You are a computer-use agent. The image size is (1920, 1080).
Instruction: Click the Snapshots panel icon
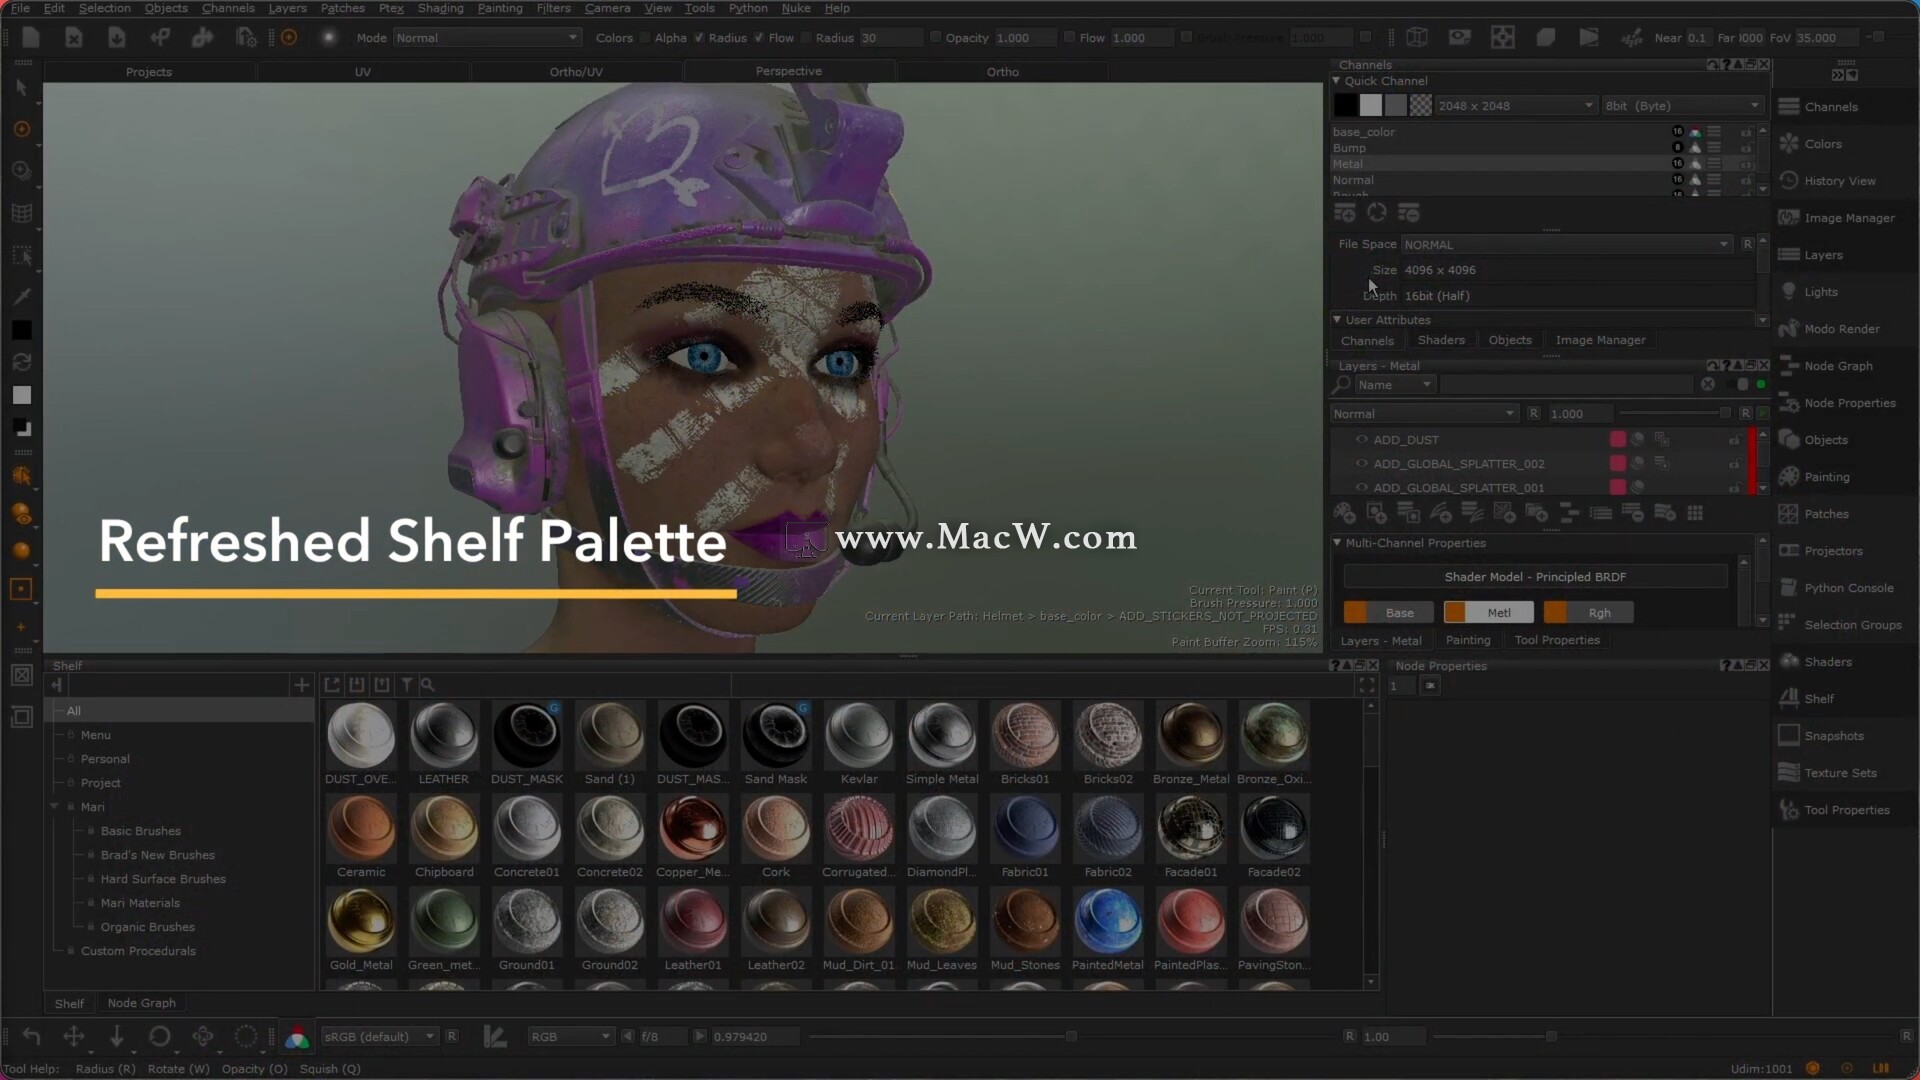[x=1788, y=735]
